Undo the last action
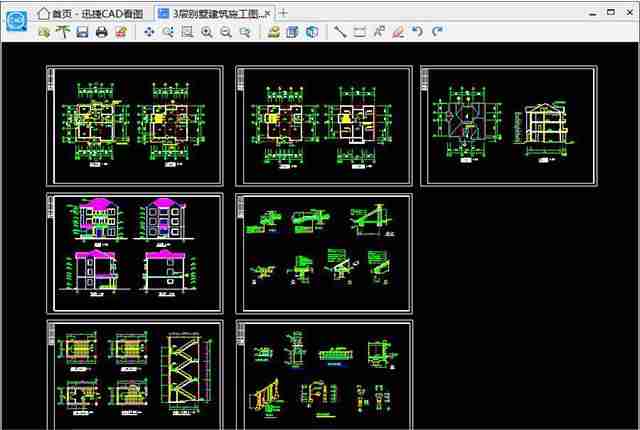 coord(417,31)
